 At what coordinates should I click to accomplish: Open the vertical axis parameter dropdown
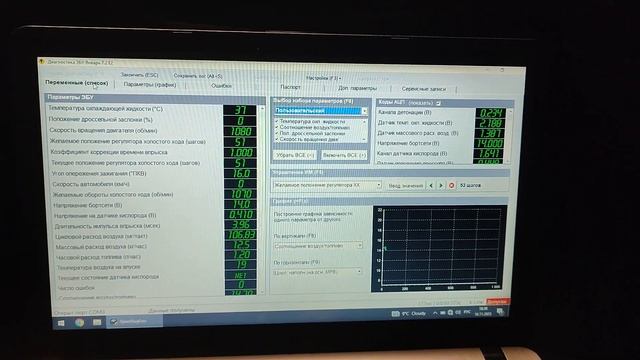[x=360, y=246]
